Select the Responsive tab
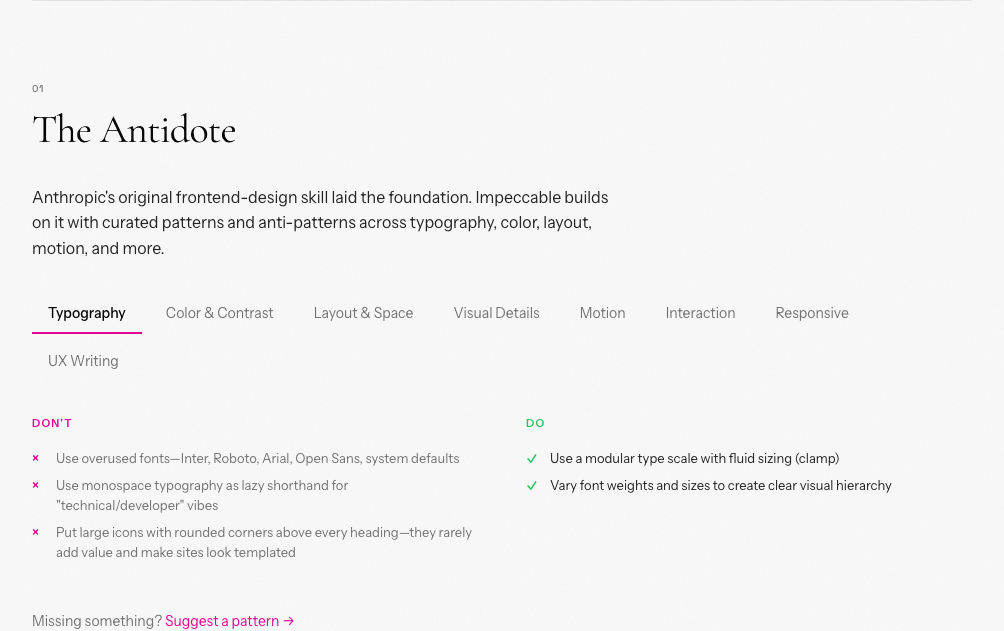Viewport: 1004px width, 631px height. tap(812, 313)
